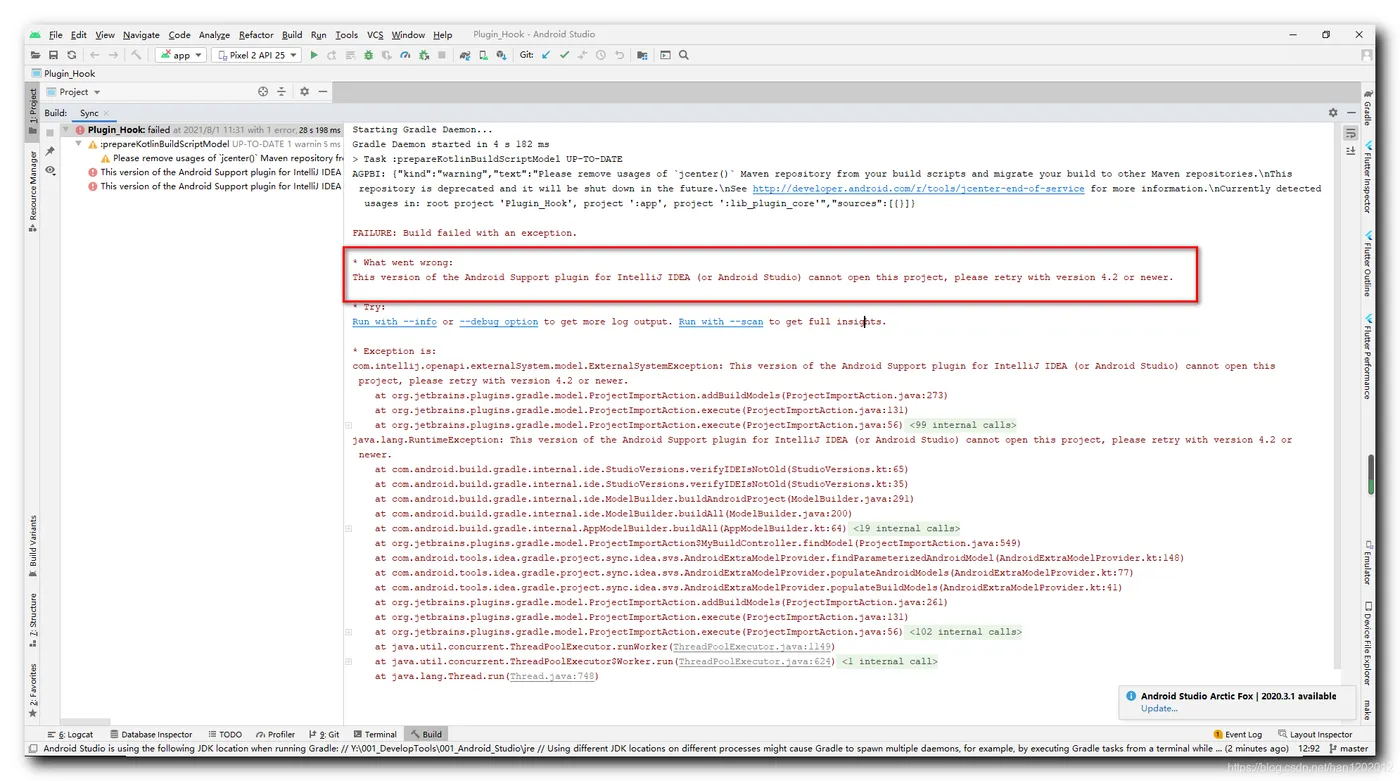Click the Git Update Project blue arrow
The width and height of the screenshot is (1400, 781).
pyautogui.click(x=546, y=55)
